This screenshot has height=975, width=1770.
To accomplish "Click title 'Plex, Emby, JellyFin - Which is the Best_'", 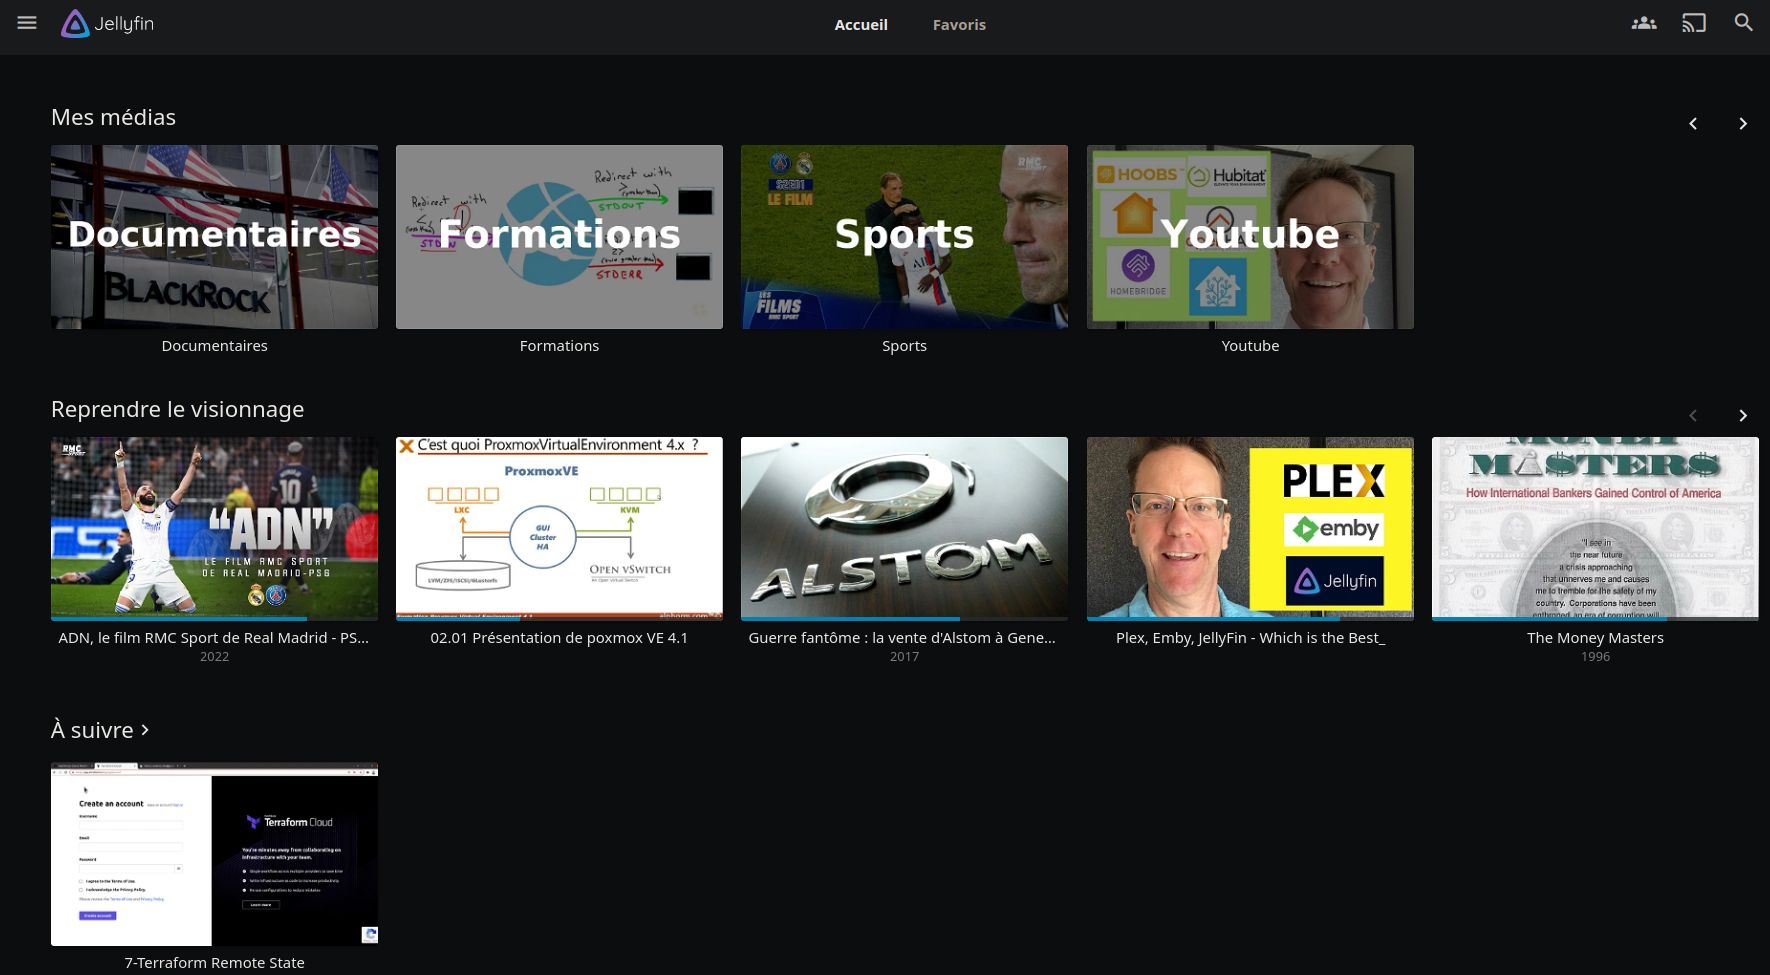I will (x=1250, y=638).
